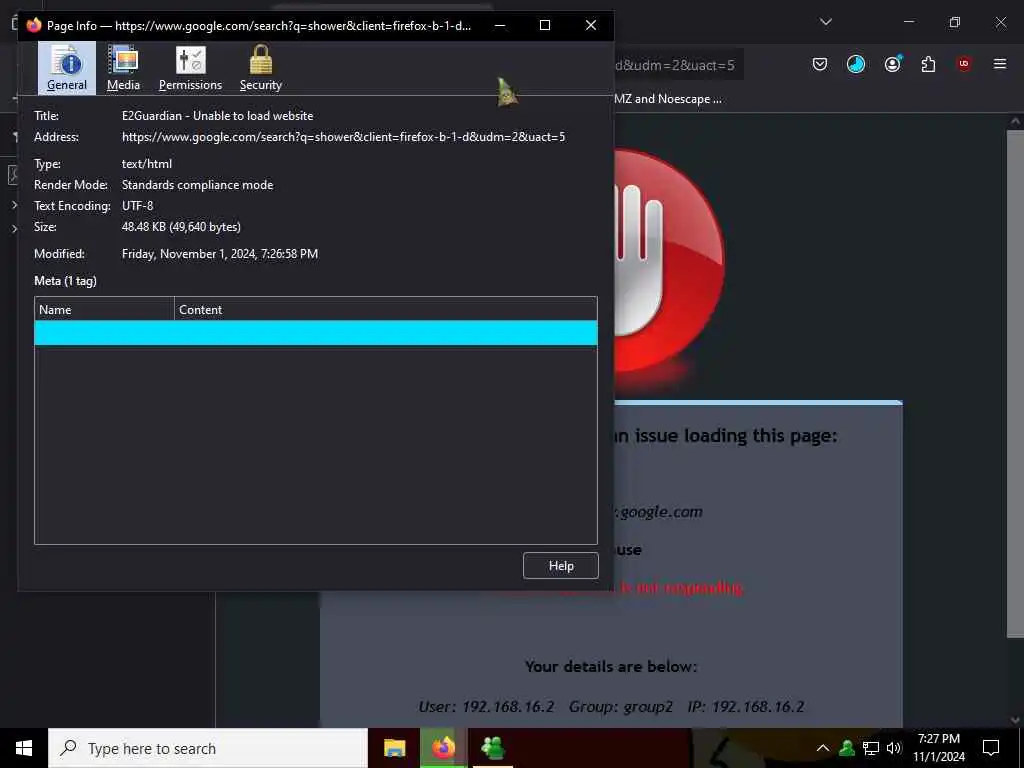Click the uBlock Origin icon in Firefox toolbar
Screen dimensions: 1024x768
coord(964,64)
